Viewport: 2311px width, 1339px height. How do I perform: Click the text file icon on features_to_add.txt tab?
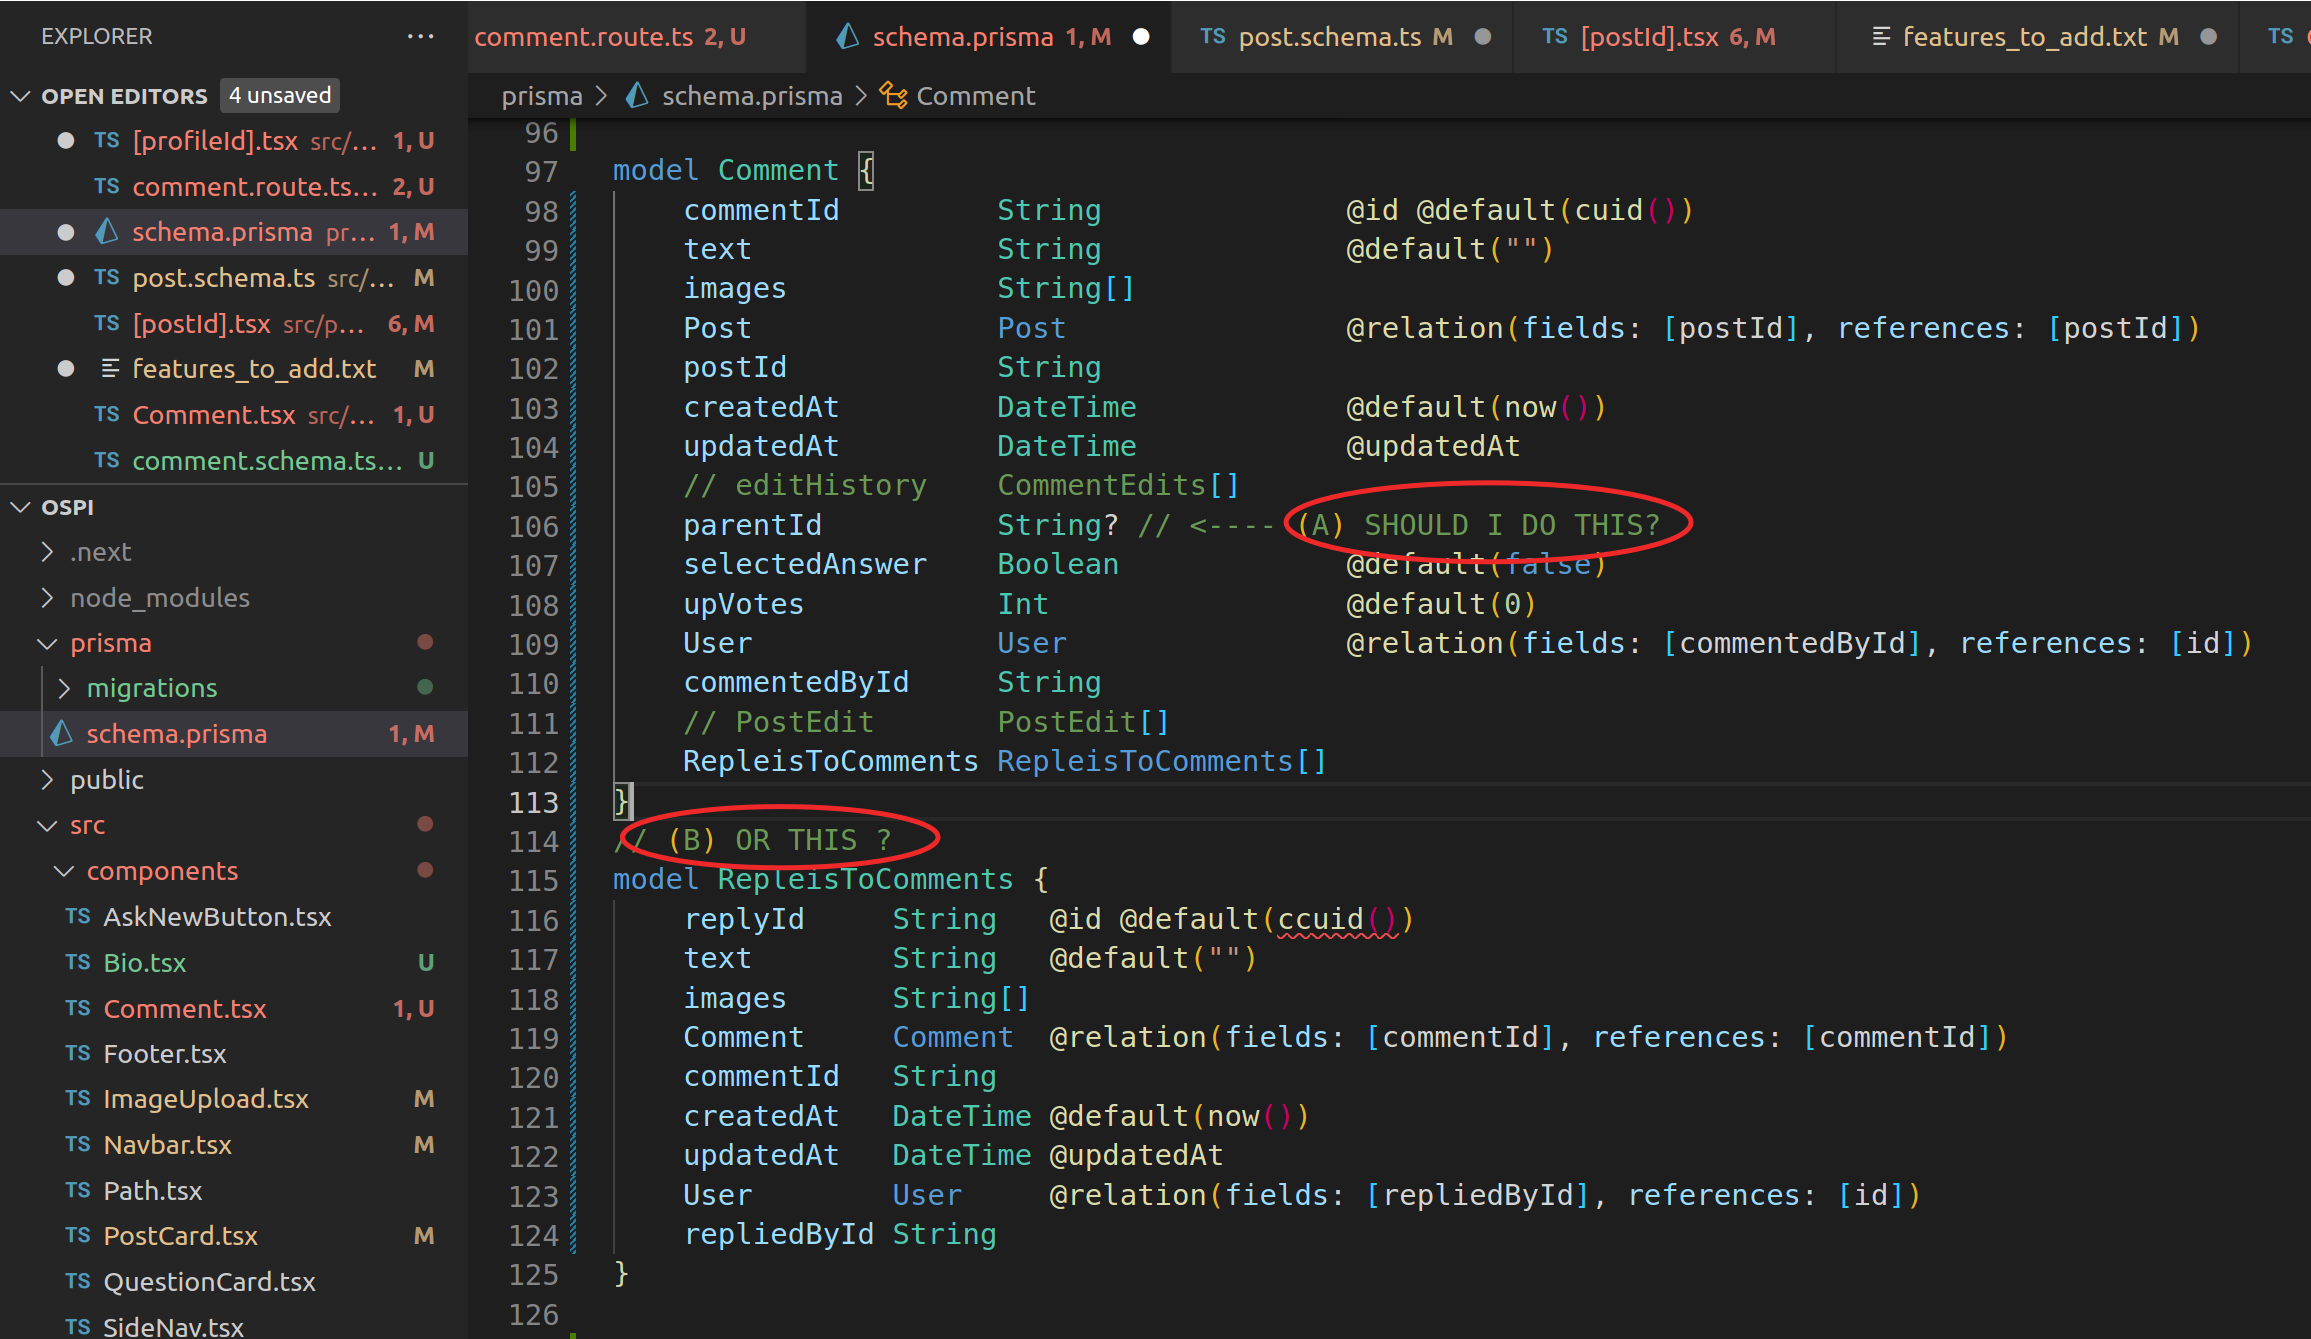(1880, 37)
